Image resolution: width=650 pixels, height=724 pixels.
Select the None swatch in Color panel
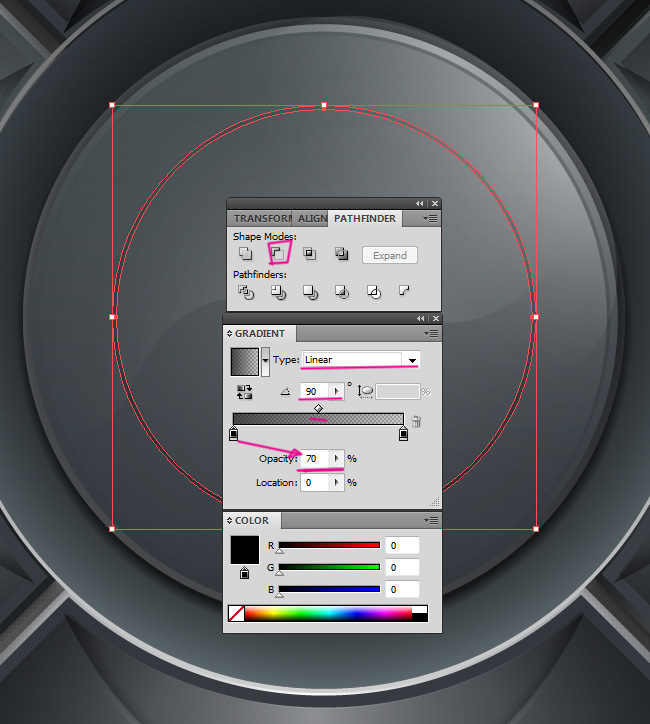coord(236,614)
